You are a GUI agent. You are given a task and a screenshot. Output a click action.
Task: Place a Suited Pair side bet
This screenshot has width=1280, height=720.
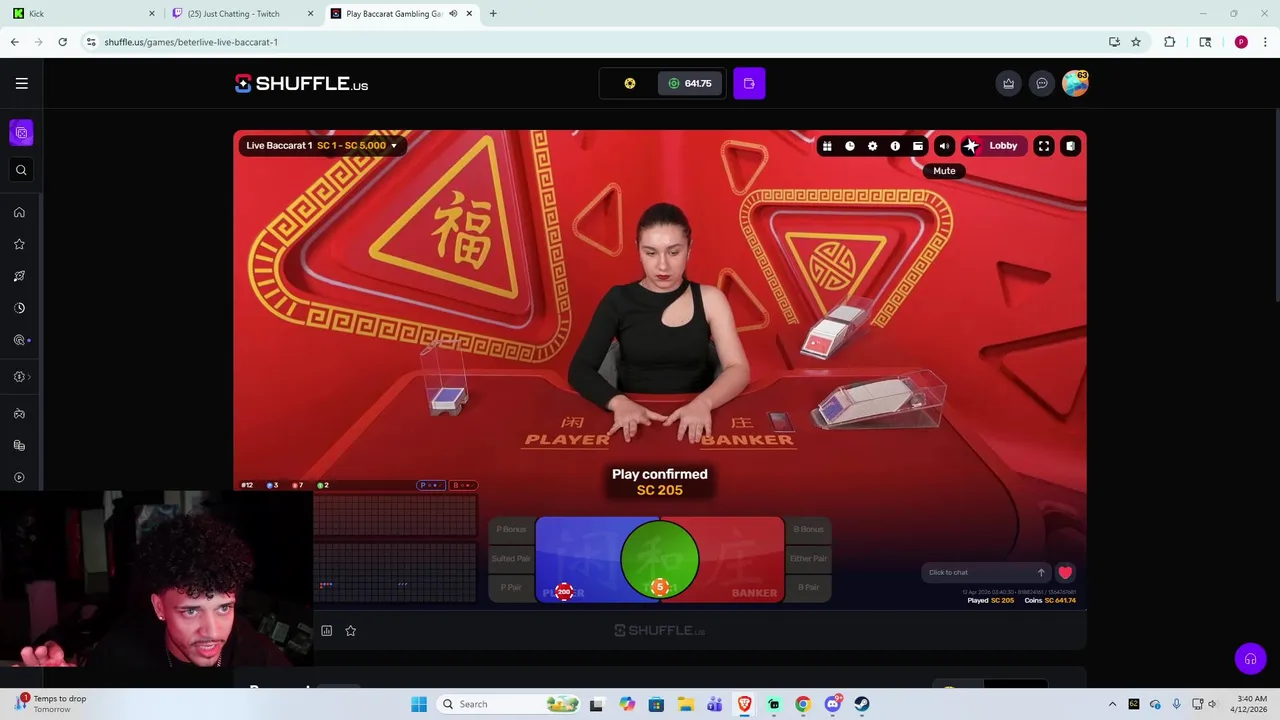[511, 559]
